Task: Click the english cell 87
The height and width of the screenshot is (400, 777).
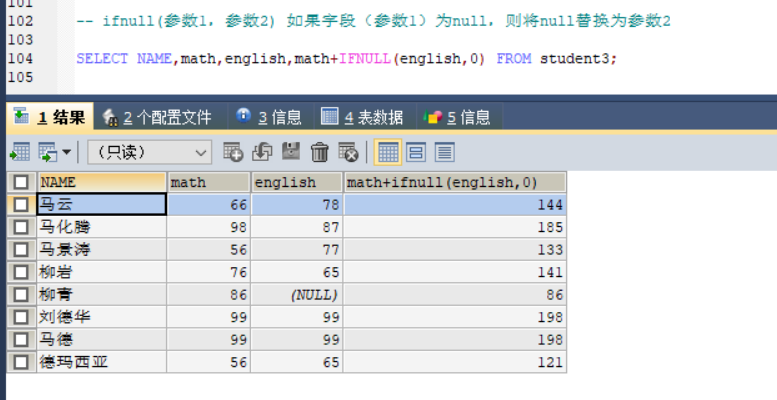Action: pyautogui.click(x=297, y=227)
